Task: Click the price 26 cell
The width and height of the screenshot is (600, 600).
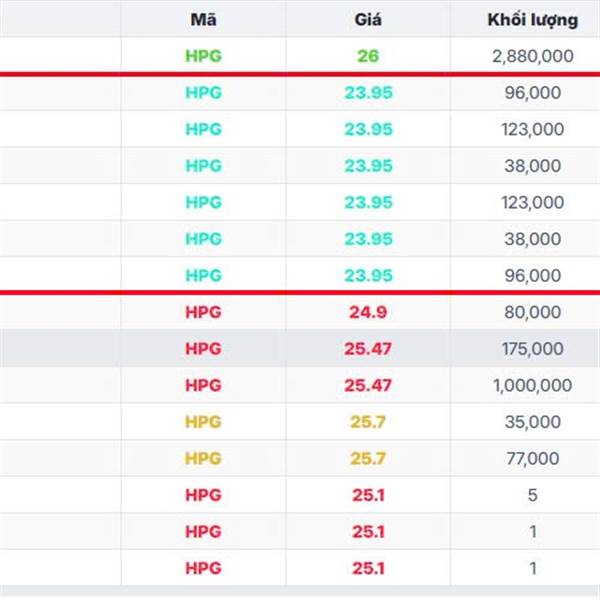Action: coord(368,56)
